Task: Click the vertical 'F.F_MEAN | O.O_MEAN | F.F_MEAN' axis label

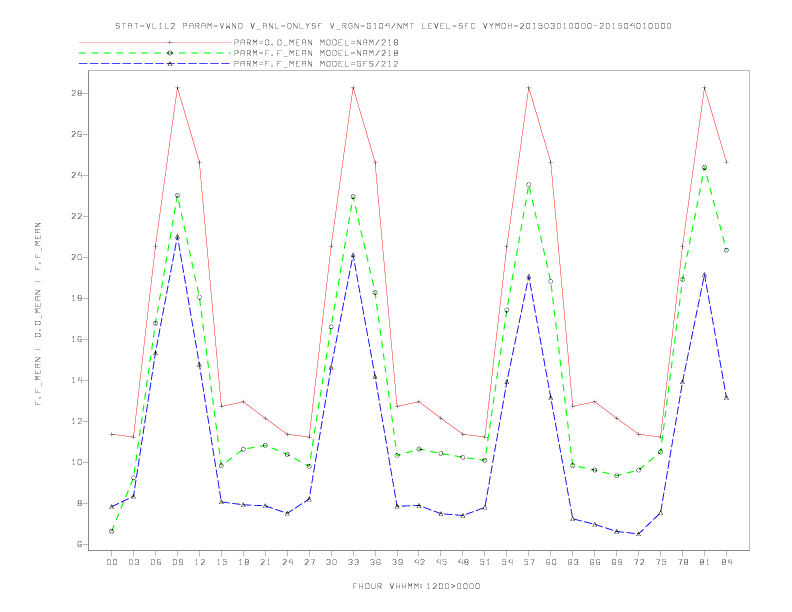Action: coord(38,314)
